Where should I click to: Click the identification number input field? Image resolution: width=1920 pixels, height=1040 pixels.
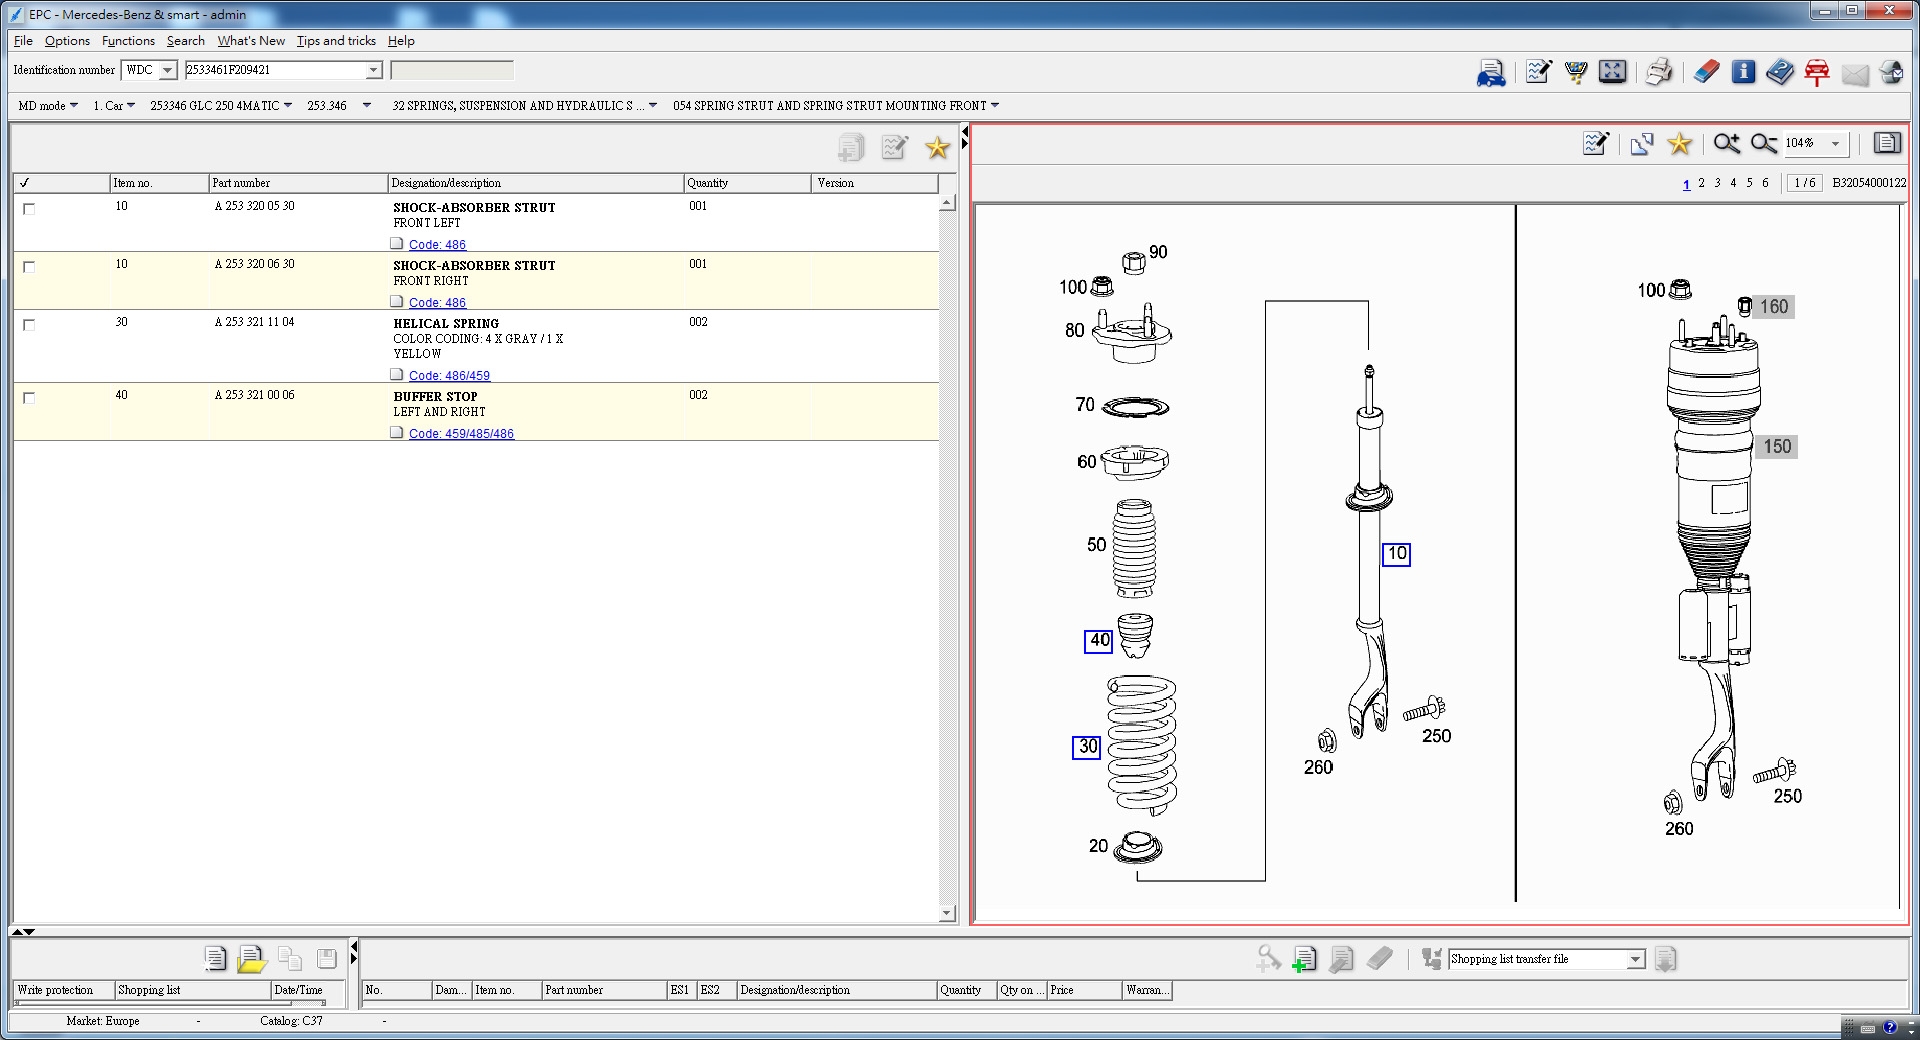click(x=275, y=70)
